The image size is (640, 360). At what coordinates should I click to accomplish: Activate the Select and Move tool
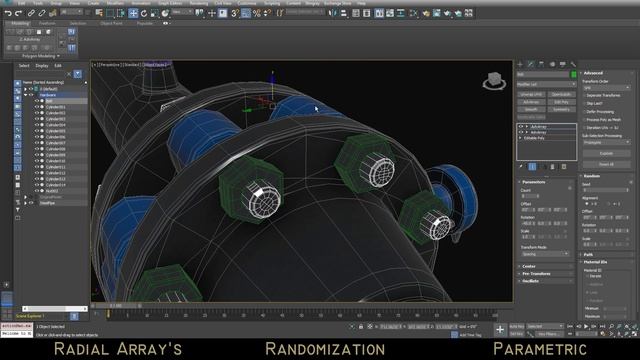tap(133, 13)
